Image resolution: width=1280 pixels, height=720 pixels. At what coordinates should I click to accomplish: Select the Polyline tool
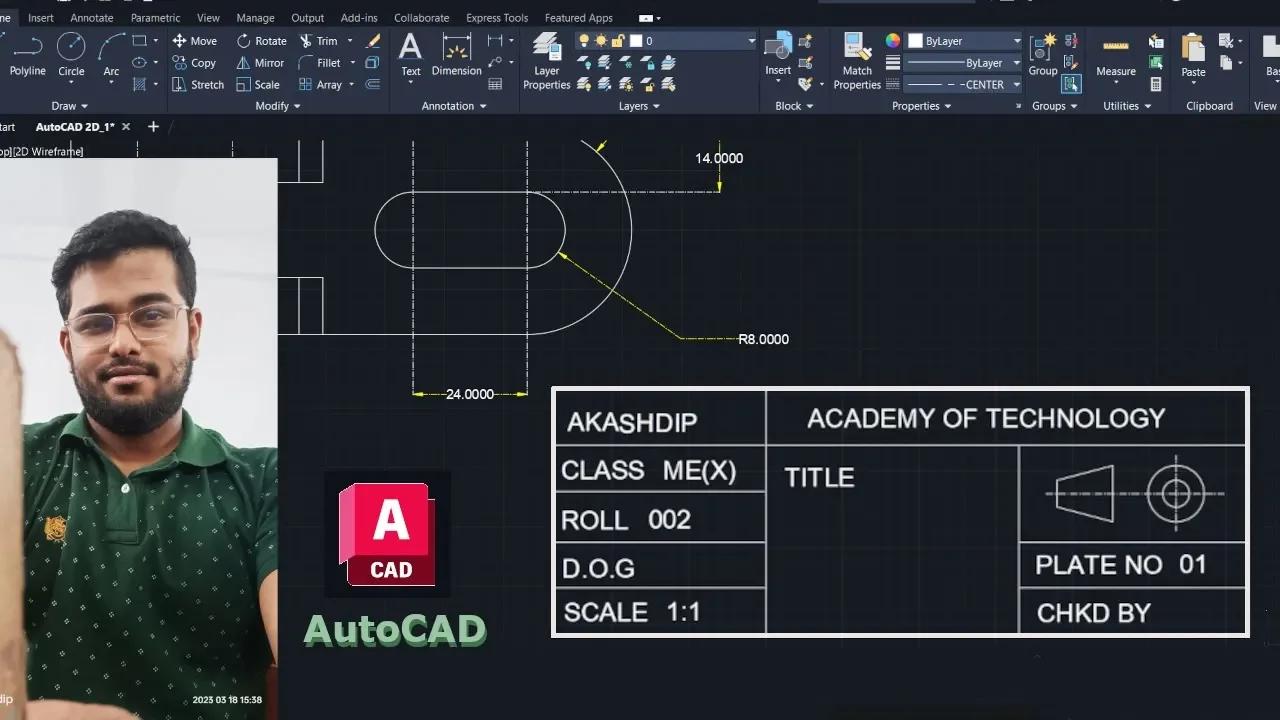click(x=27, y=57)
